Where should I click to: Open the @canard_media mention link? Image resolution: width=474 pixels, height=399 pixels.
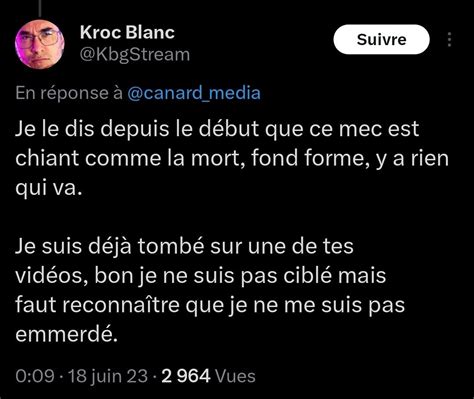tap(194, 93)
